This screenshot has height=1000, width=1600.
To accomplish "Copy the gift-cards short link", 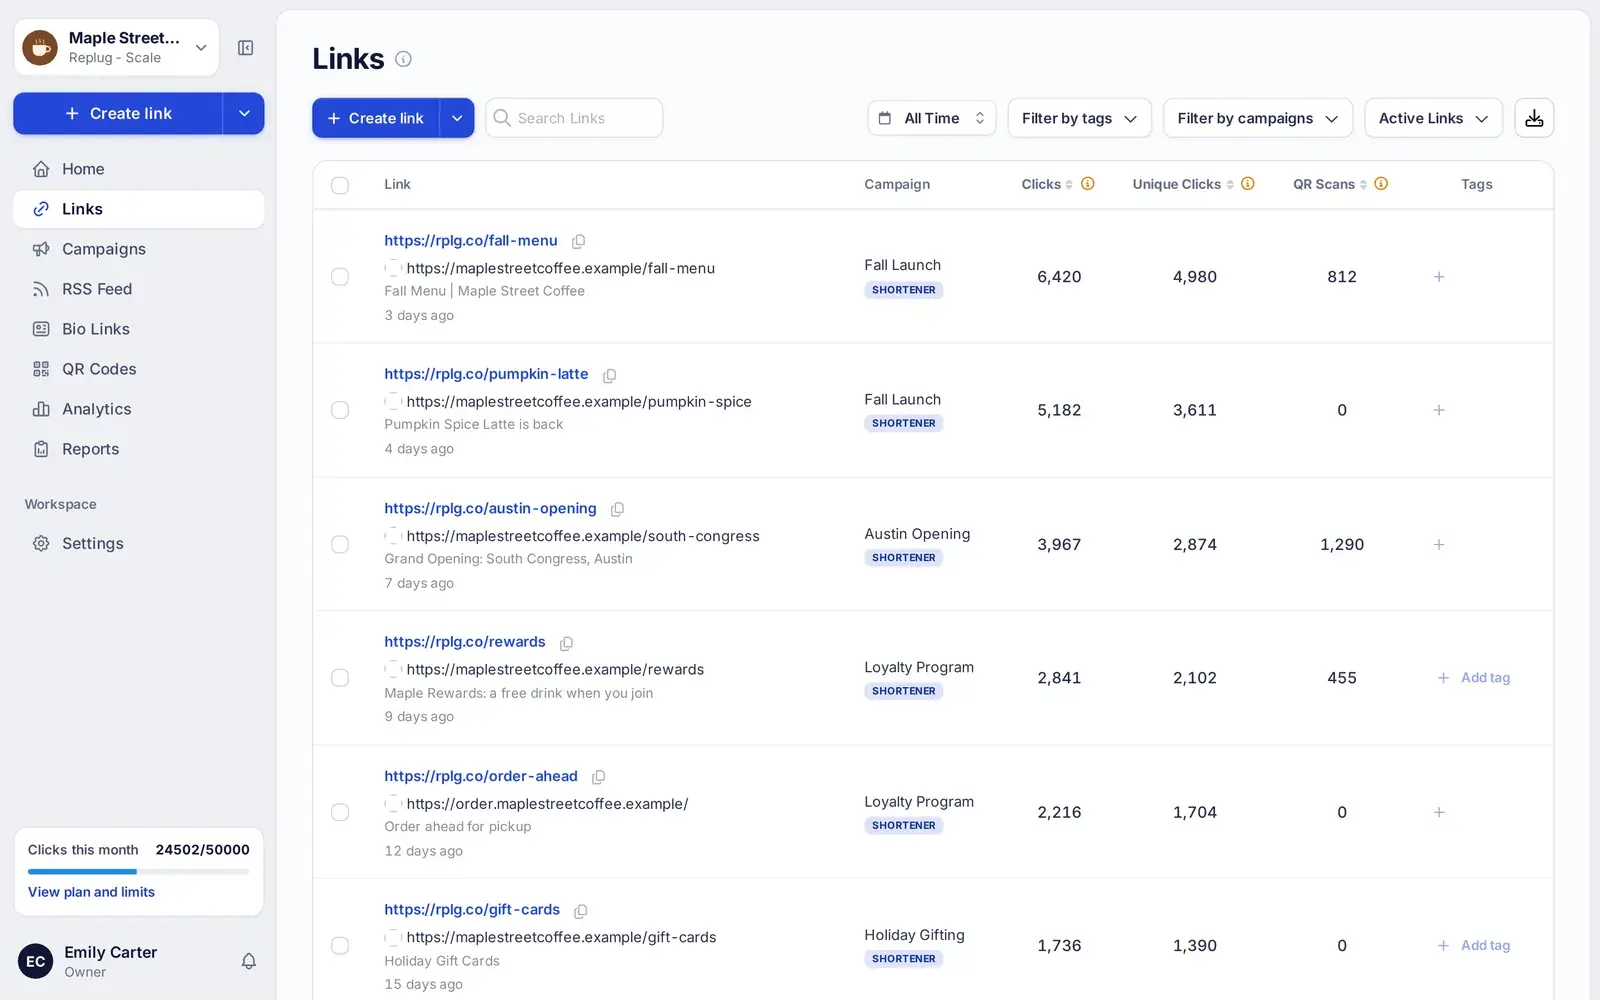I will click(x=580, y=911).
